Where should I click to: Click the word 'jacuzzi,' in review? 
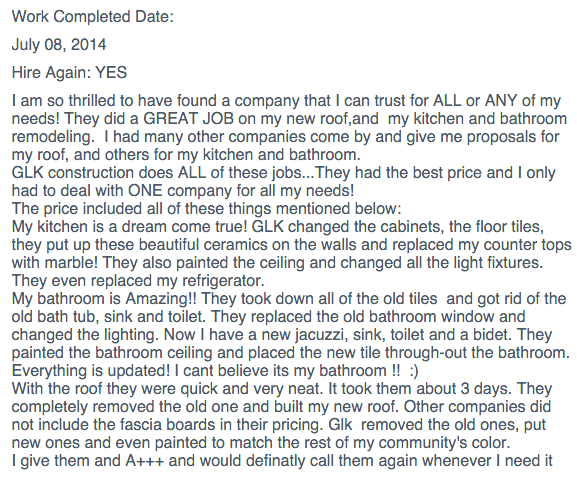[x=321, y=335]
